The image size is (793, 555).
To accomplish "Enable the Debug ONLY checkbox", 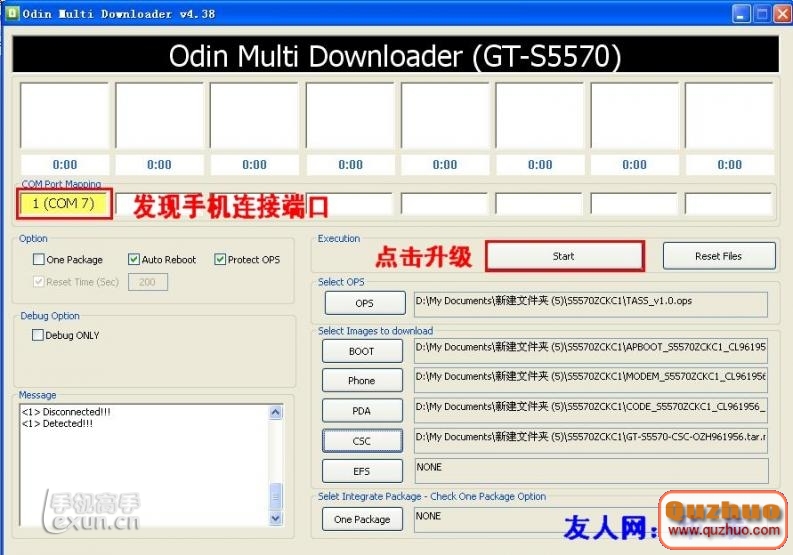I will (37, 335).
